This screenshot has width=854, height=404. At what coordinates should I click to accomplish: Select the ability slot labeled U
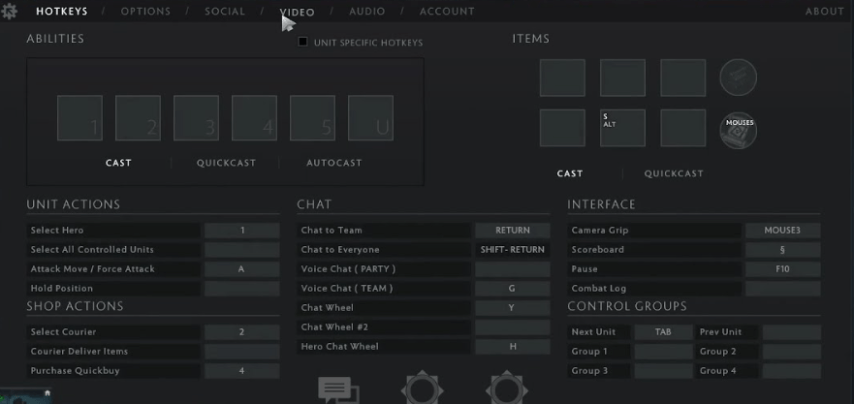[370, 118]
